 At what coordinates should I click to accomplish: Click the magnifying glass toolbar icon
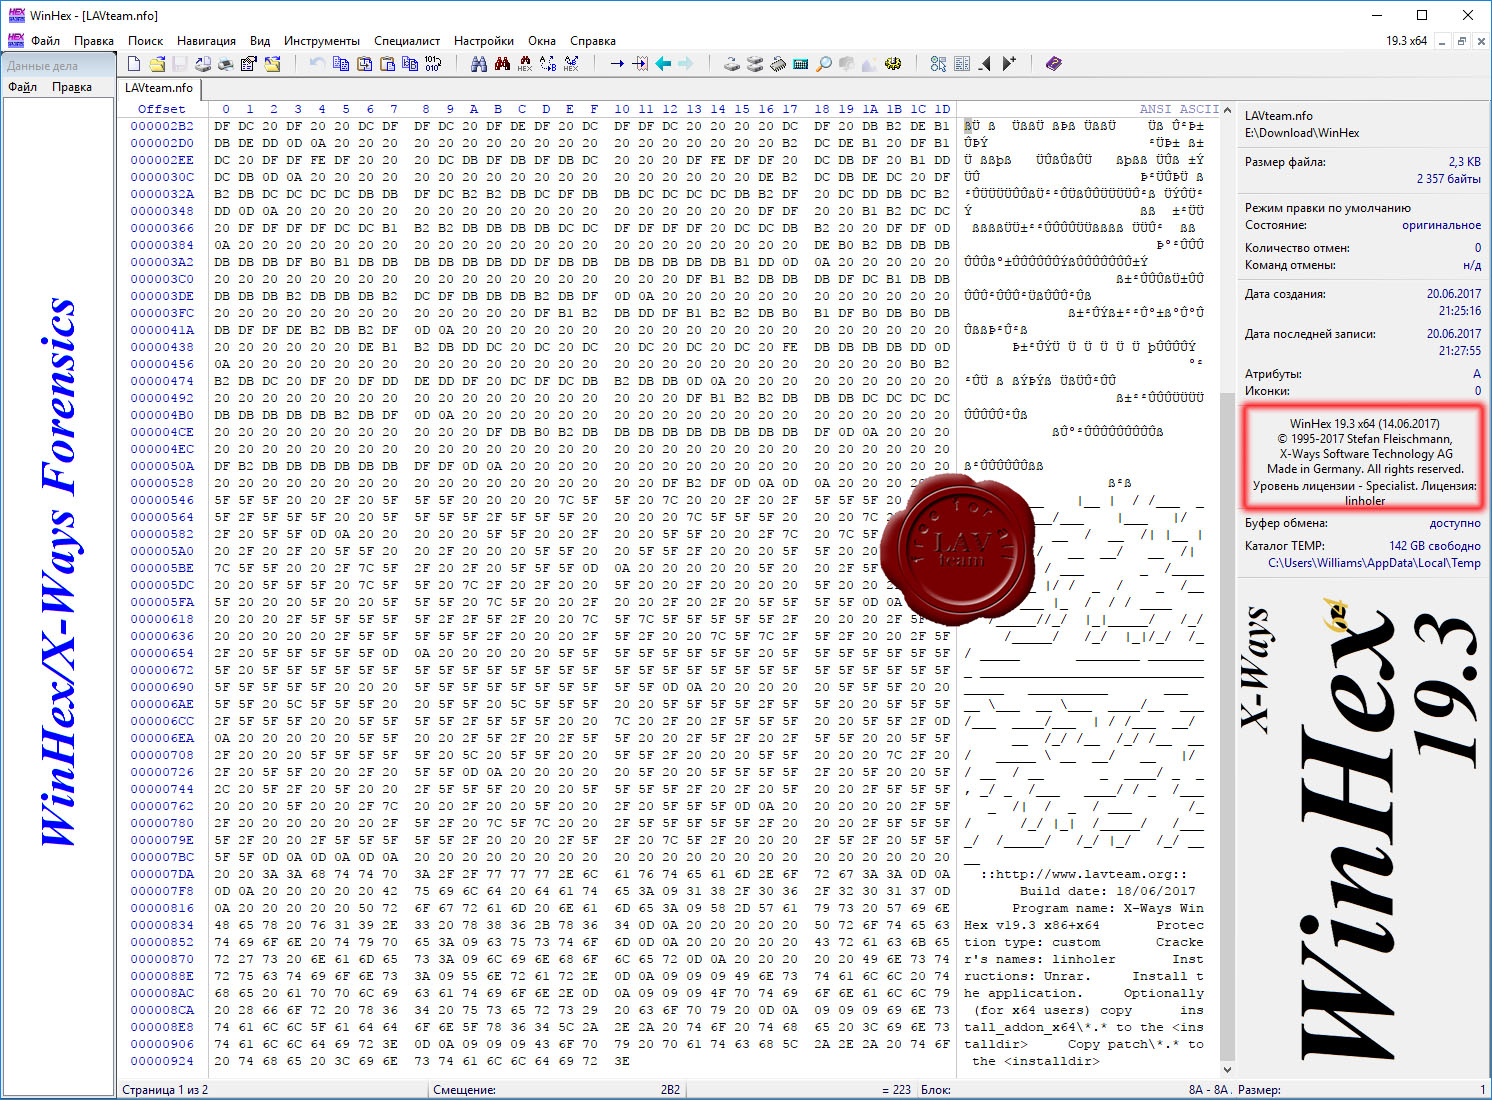tap(824, 64)
